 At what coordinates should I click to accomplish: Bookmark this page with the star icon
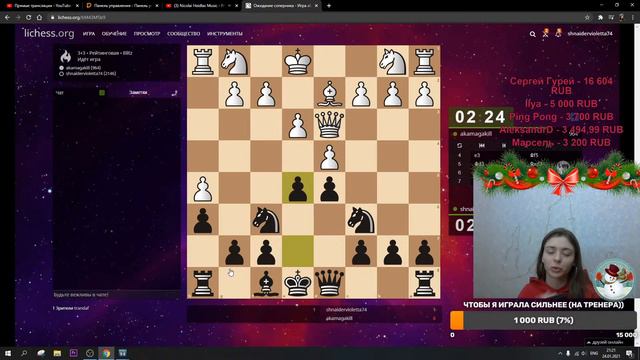(x=587, y=18)
